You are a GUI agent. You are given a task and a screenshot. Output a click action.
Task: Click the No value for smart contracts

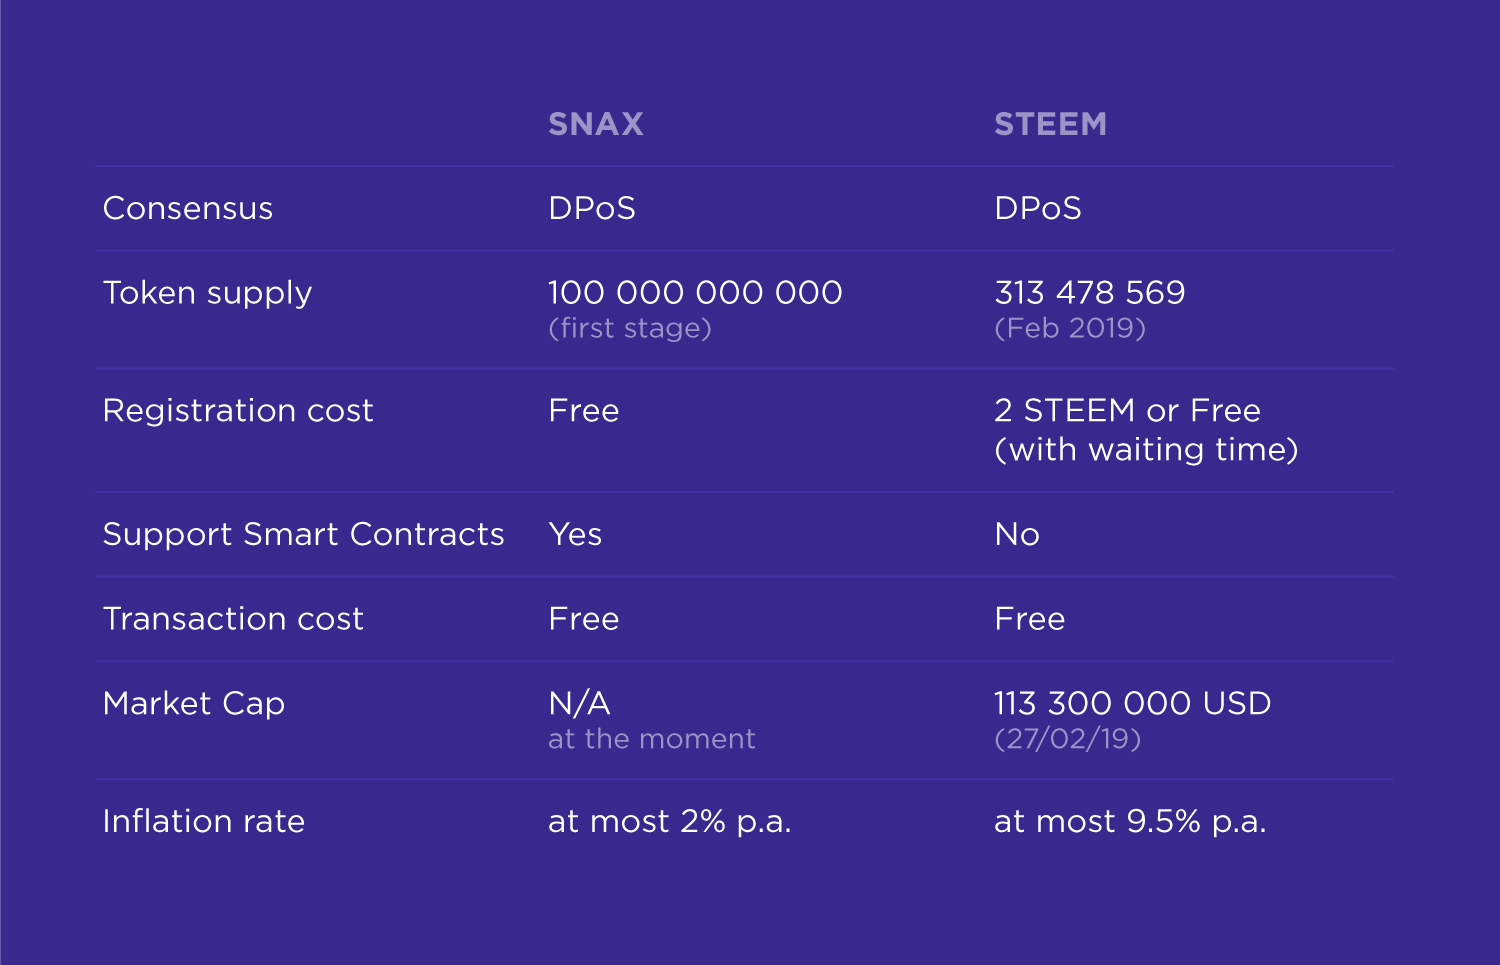(1017, 535)
